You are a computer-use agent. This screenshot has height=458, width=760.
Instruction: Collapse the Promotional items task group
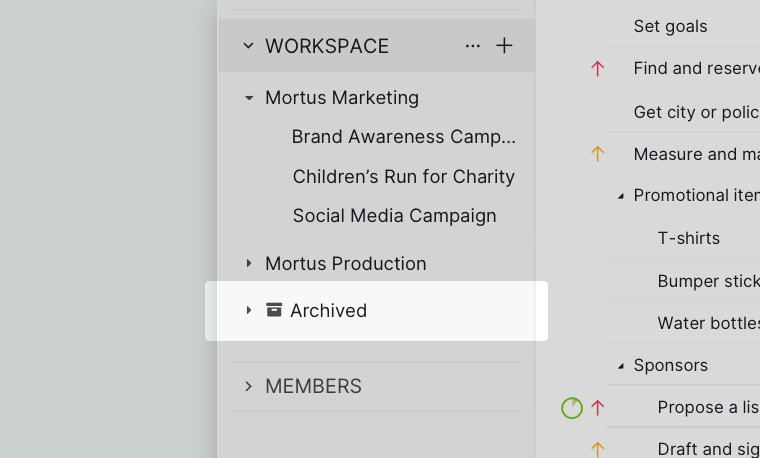620,196
